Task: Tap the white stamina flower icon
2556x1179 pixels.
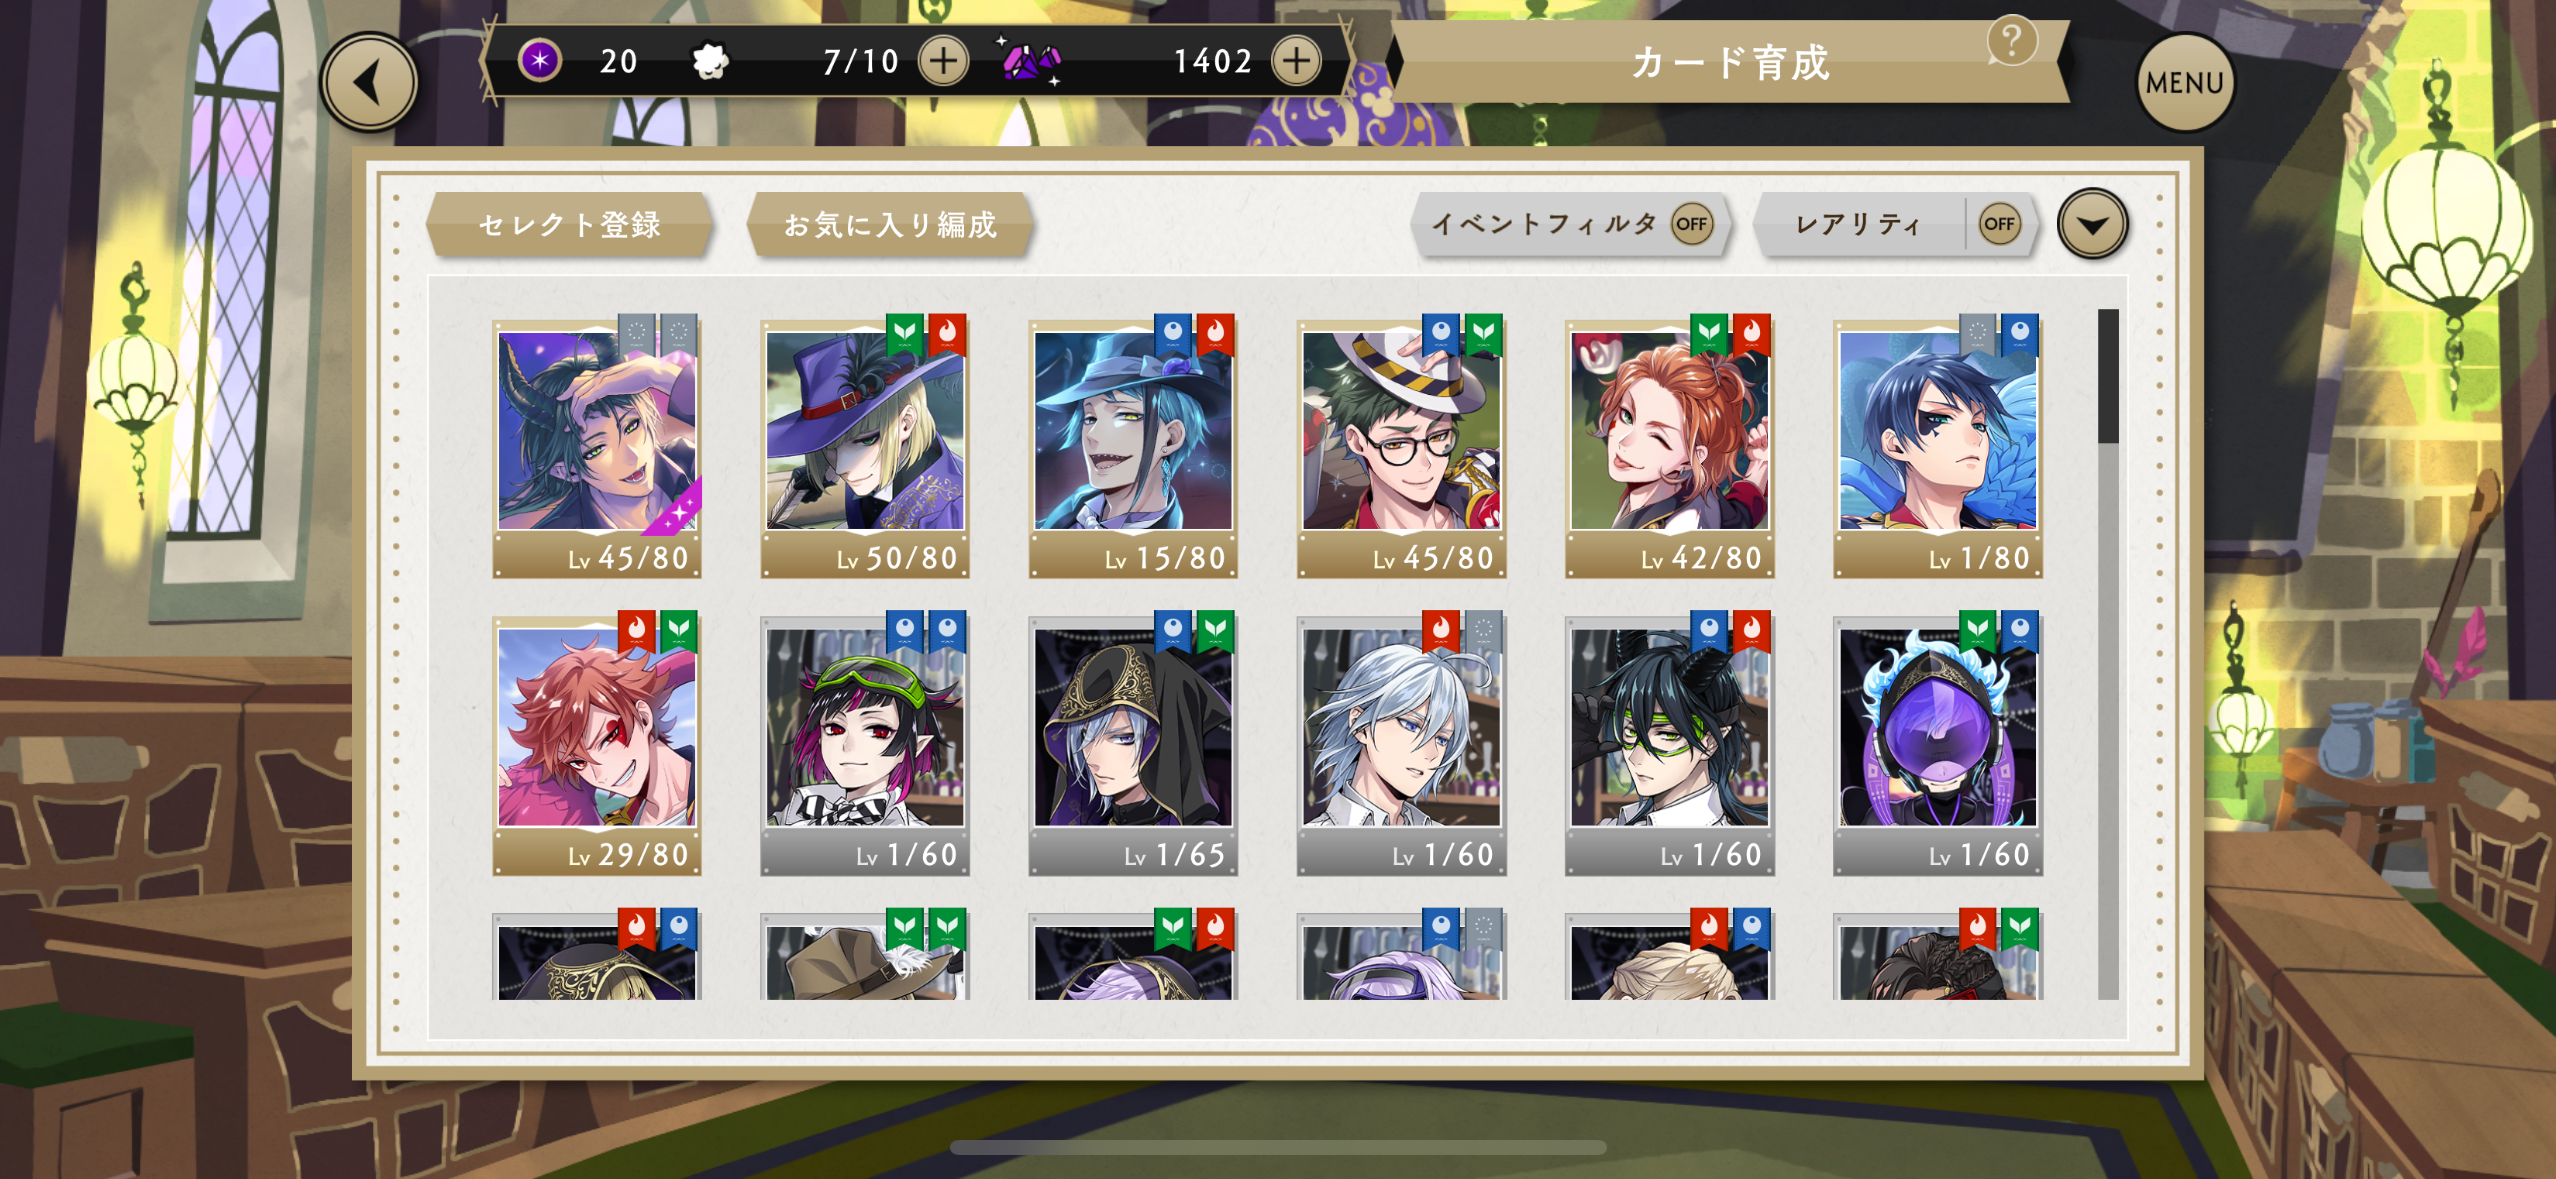Action: [x=710, y=62]
